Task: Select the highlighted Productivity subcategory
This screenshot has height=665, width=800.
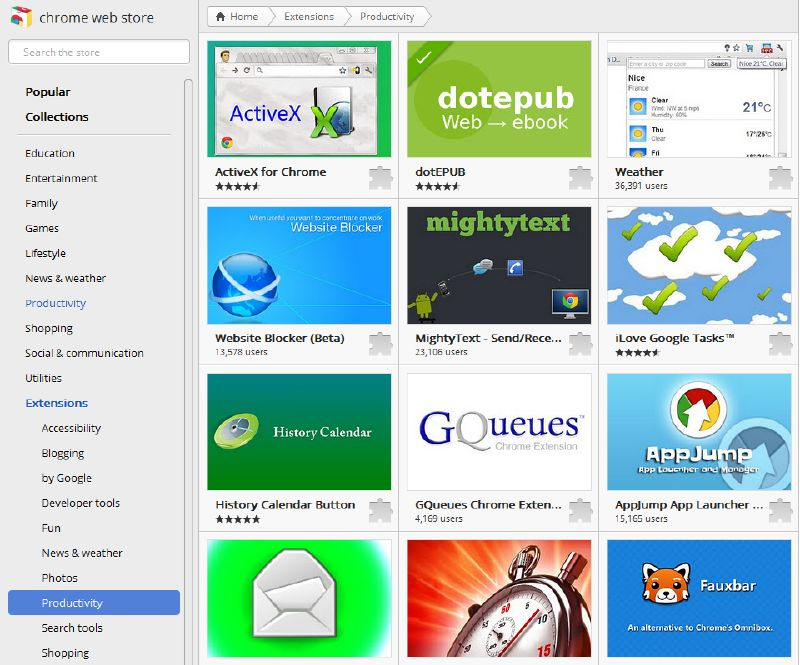Action: (94, 603)
